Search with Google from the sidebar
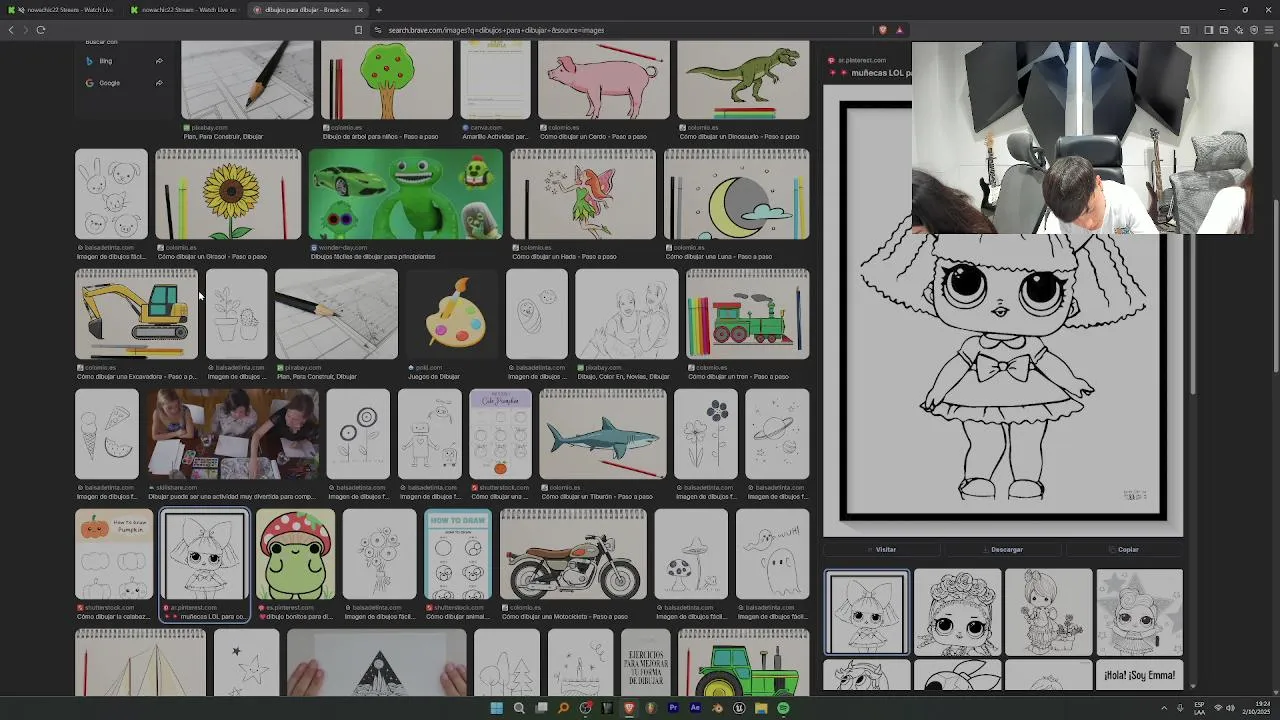The height and width of the screenshot is (720, 1280). [124, 83]
